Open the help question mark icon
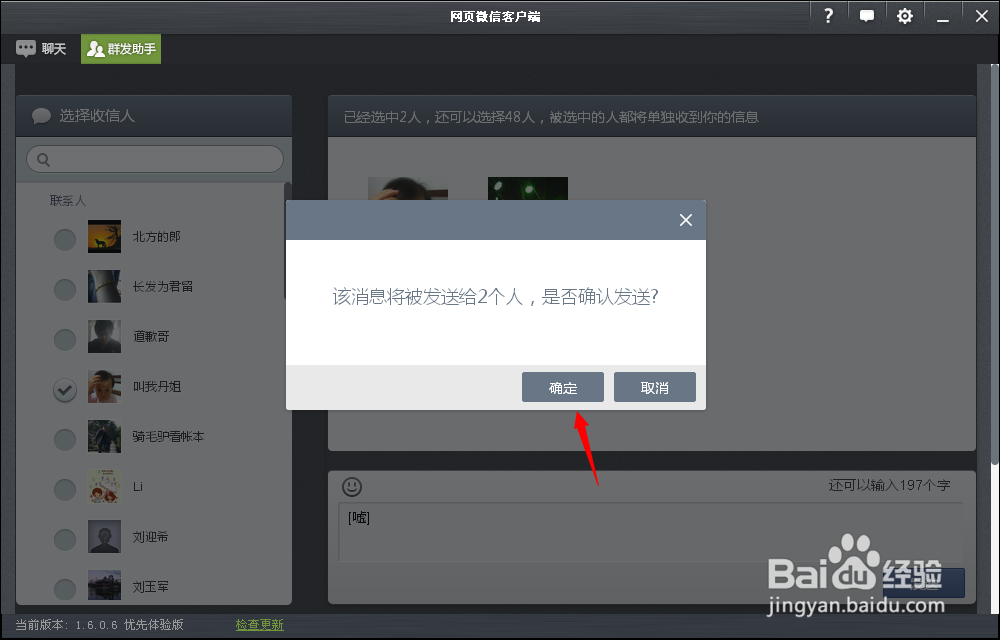Screen dimensions: 1000x640 tap(828, 16)
